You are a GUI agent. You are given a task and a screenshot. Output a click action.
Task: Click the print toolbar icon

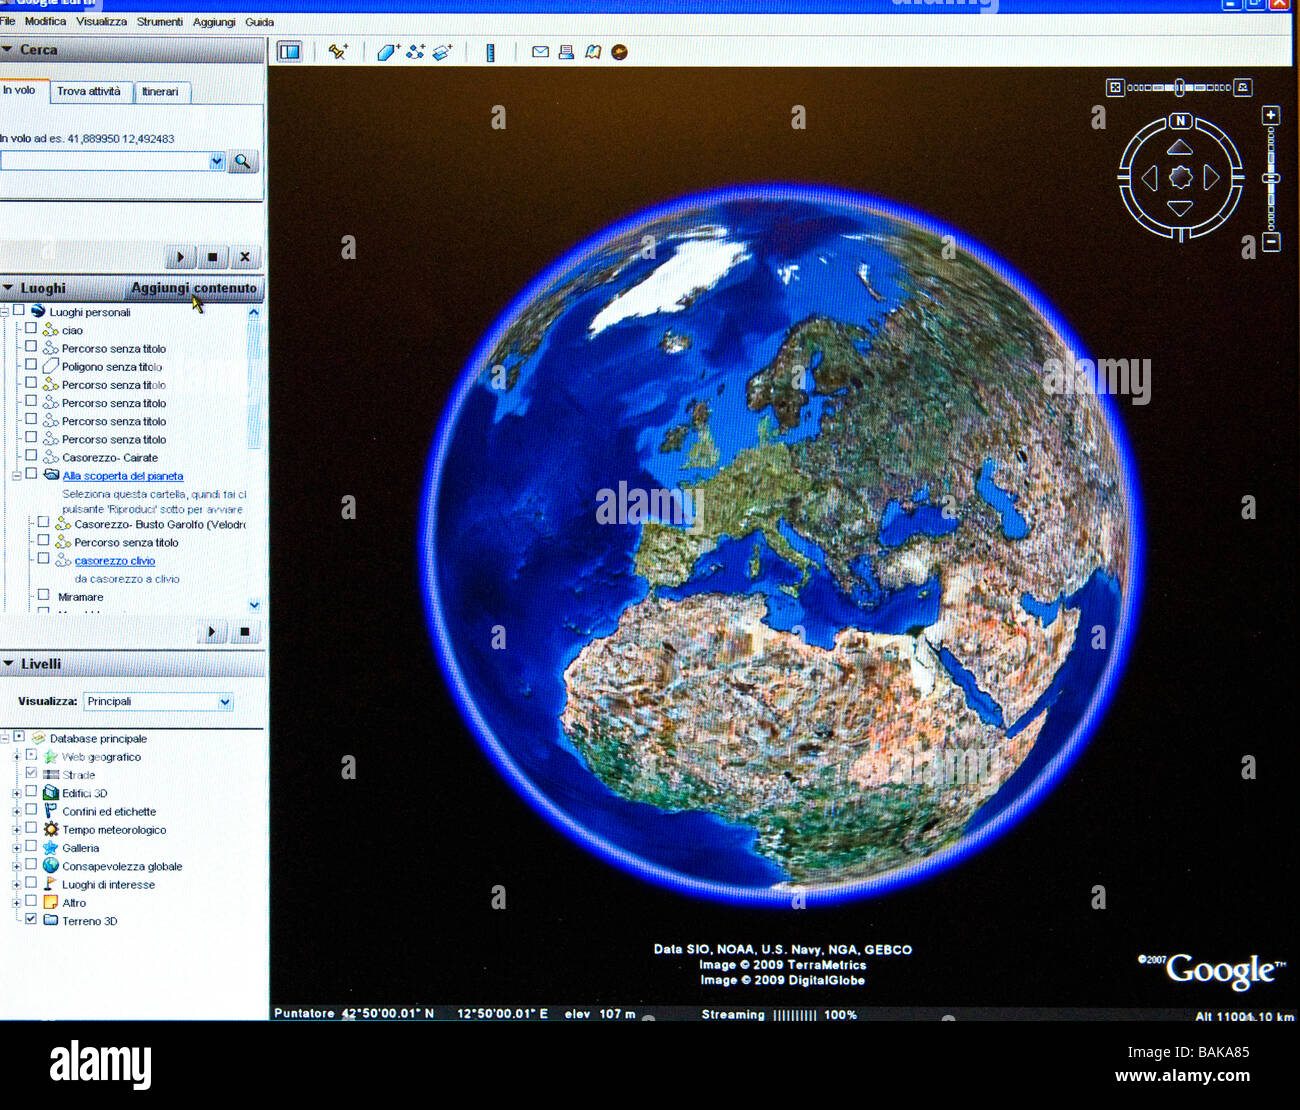[x=566, y=52]
